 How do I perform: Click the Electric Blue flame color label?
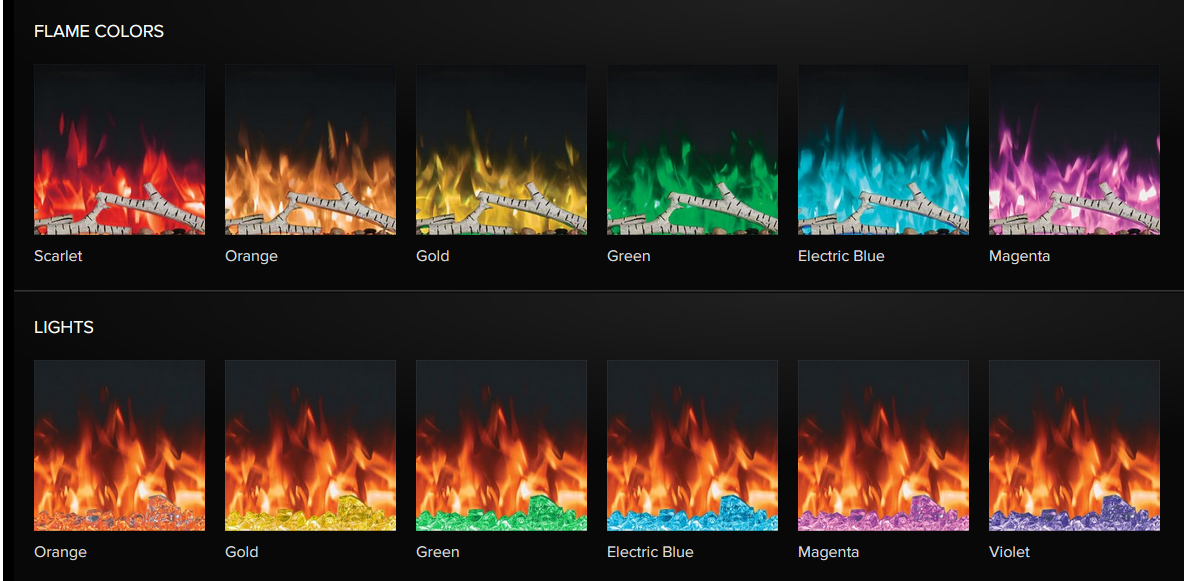click(841, 256)
